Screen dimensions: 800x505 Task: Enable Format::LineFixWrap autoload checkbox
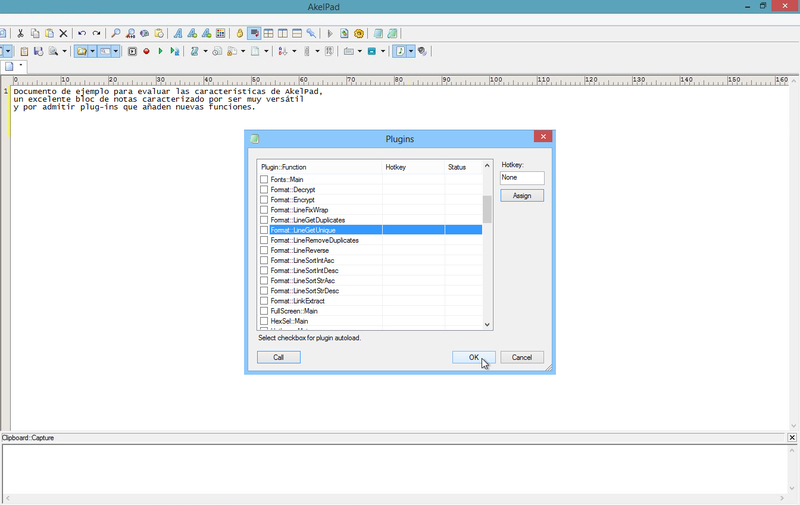(264, 210)
